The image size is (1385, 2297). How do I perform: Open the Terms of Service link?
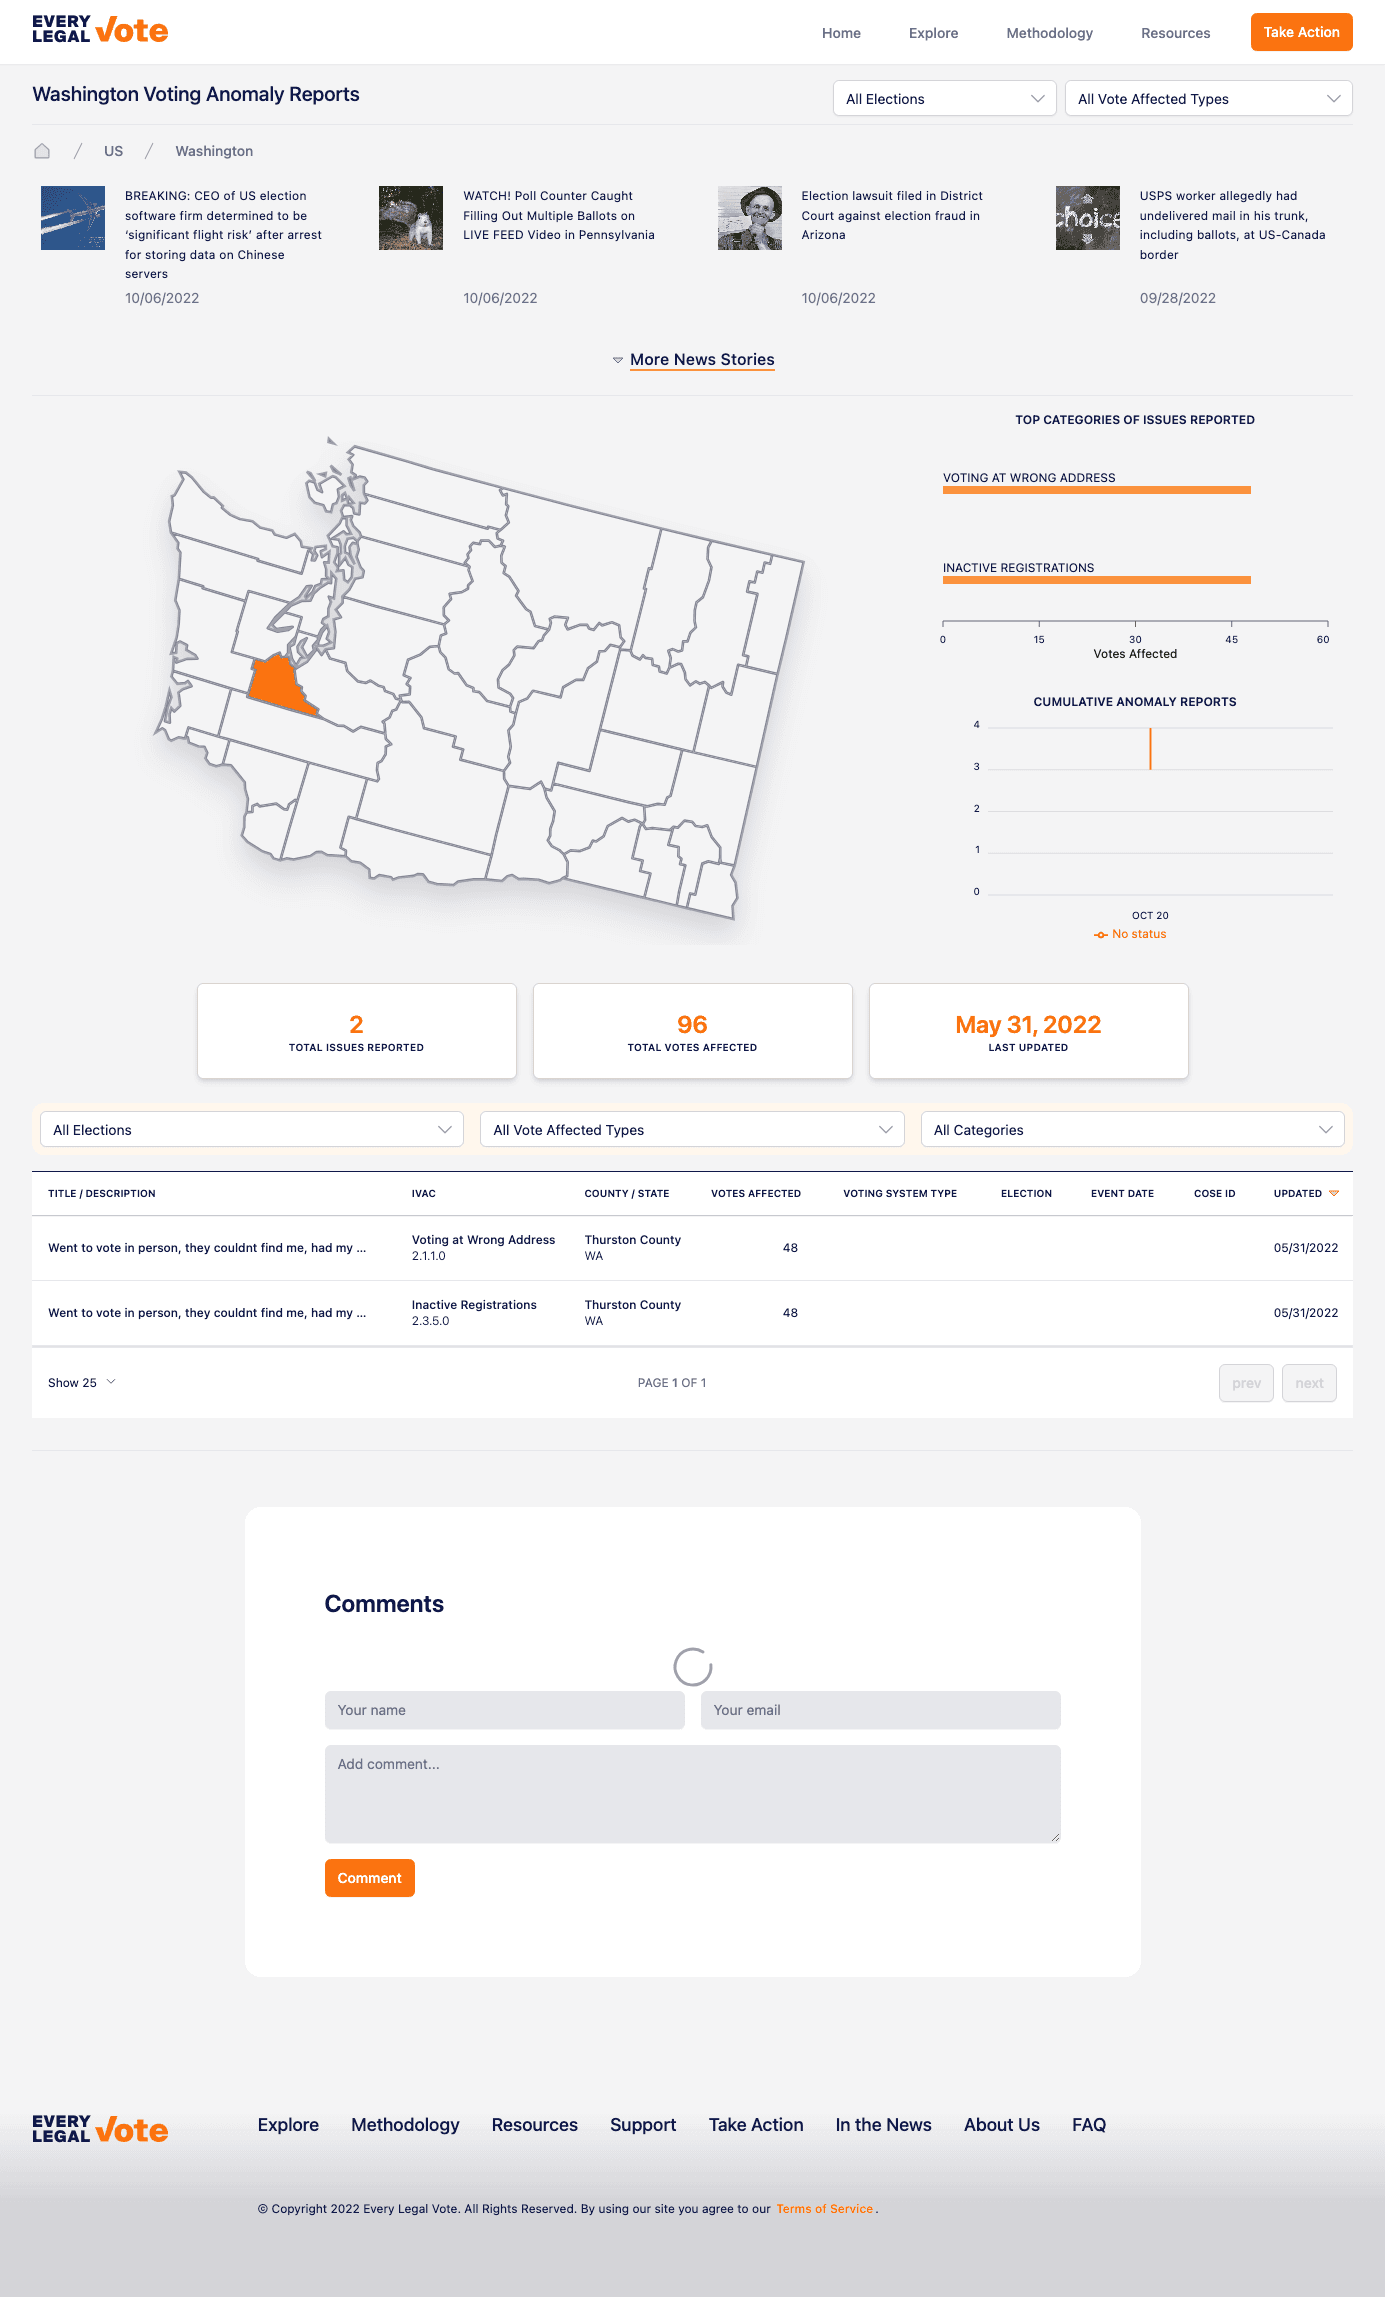tap(825, 2209)
